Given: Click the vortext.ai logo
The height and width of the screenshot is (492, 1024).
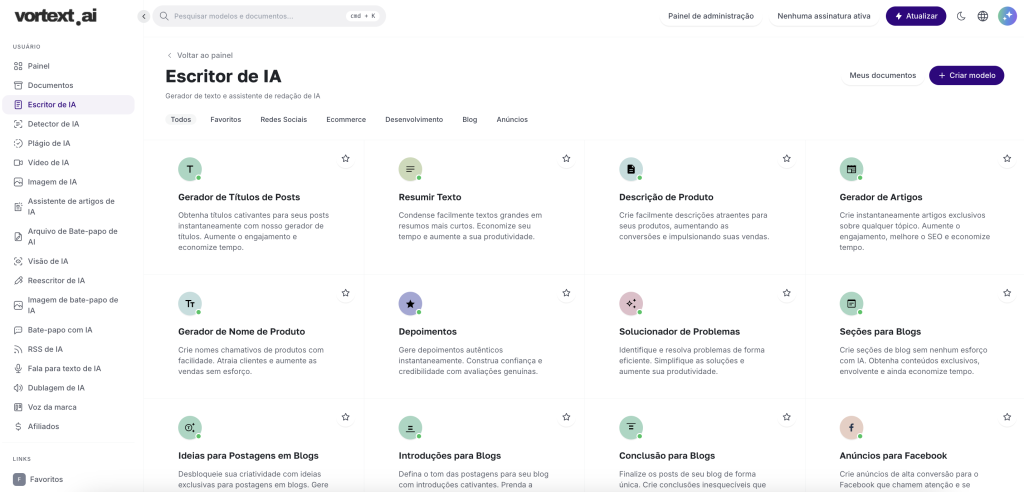Looking at the screenshot, I should 56,17.
